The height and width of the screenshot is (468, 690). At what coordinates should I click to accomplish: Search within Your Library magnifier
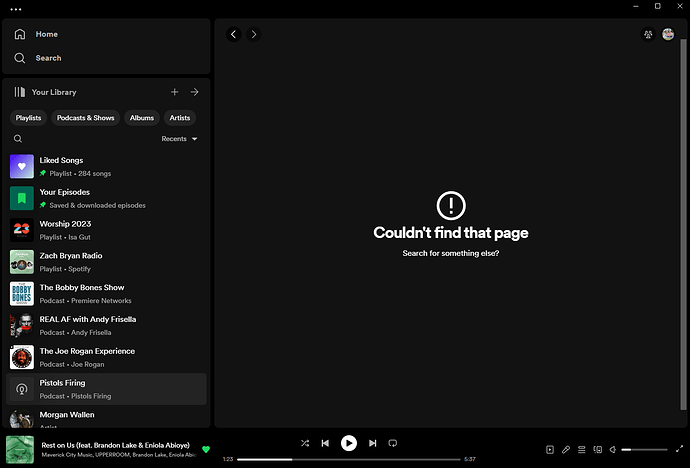(18, 139)
